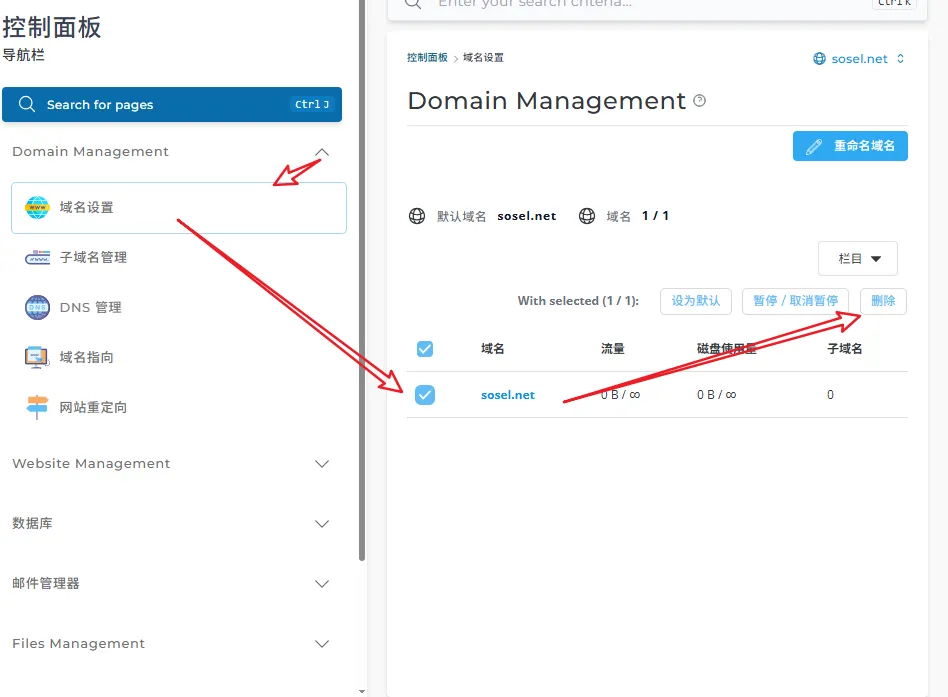Open 网站重定向 in the sidebar
This screenshot has height=697, width=948.
pos(179,407)
